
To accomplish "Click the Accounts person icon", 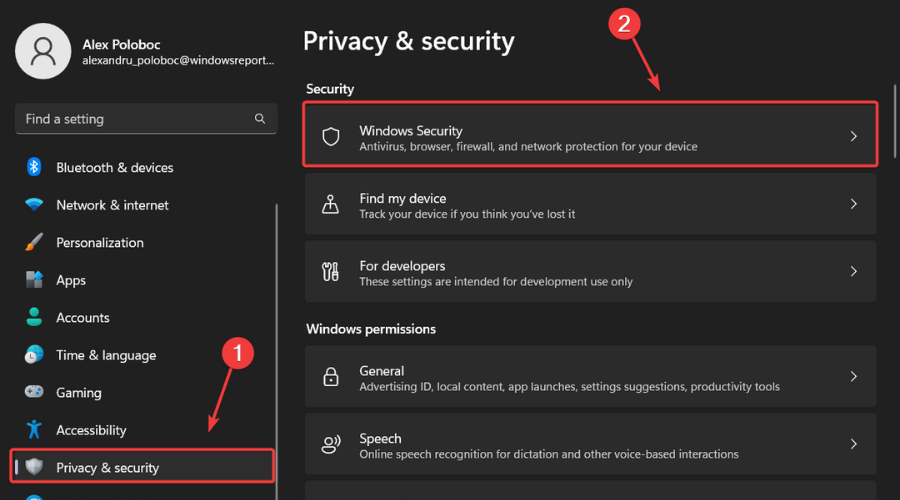I will (34, 317).
